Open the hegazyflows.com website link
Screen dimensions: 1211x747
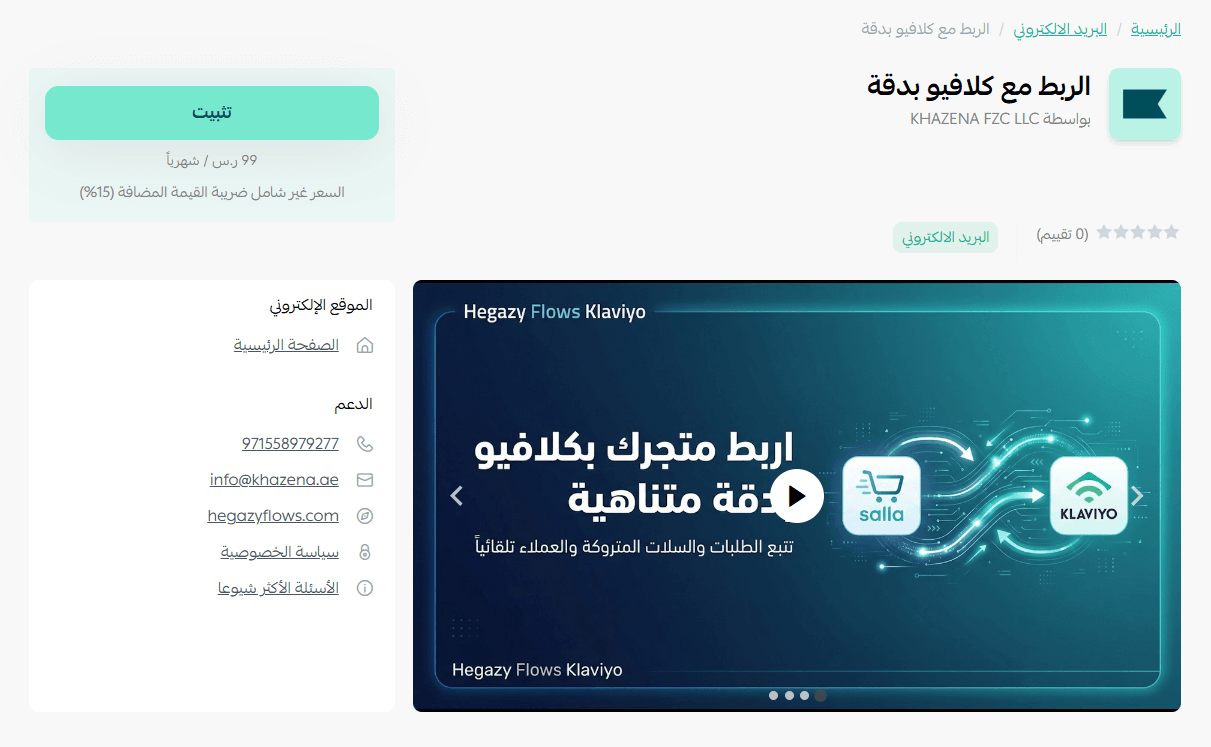(273, 516)
